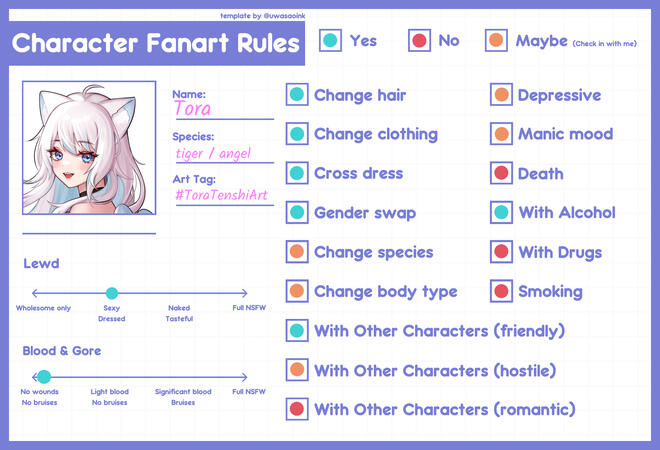Click the Blood & Gore slider handle
This screenshot has height=450, width=660.
tap(43, 377)
